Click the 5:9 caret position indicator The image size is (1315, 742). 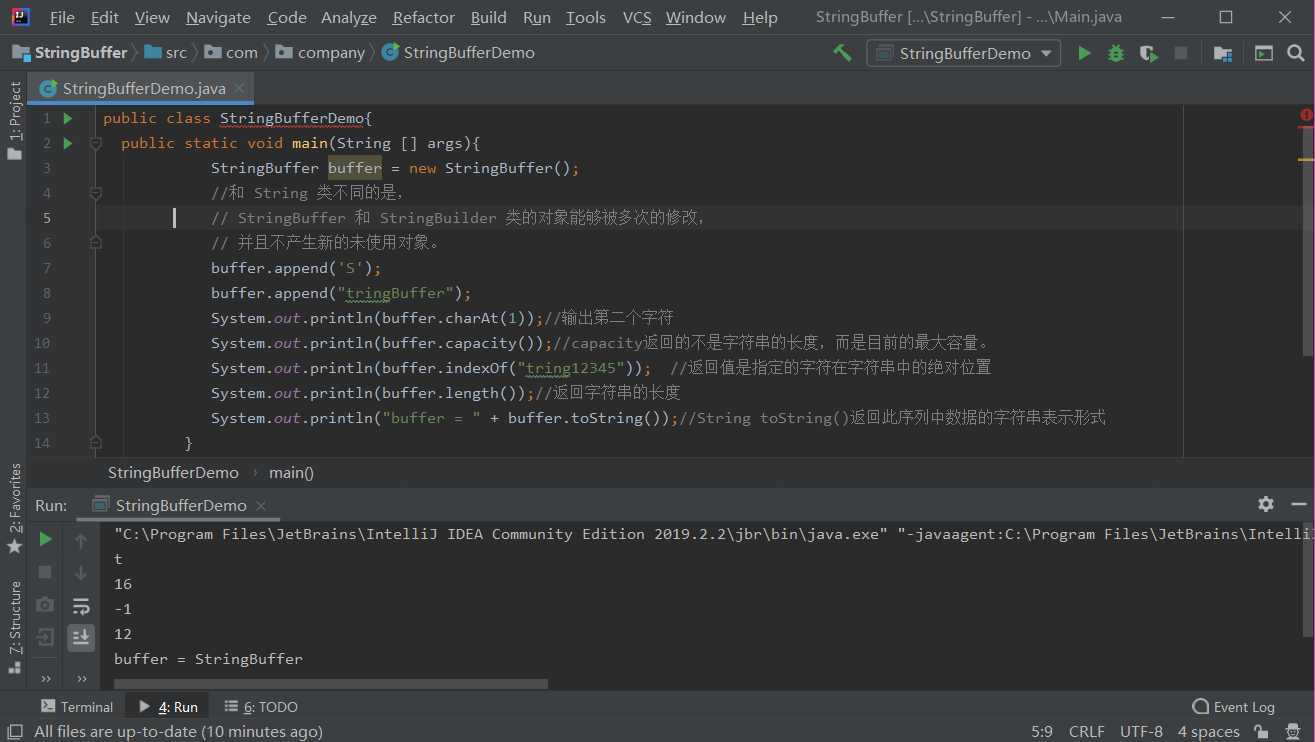click(1041, 732)
